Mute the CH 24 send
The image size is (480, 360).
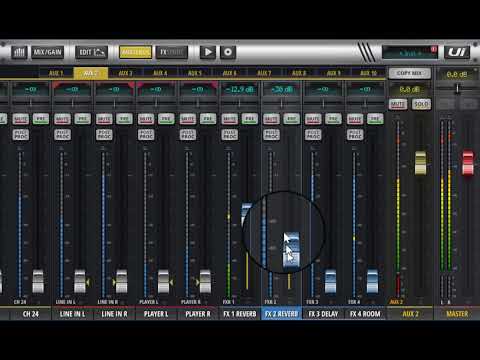(21, 119)
